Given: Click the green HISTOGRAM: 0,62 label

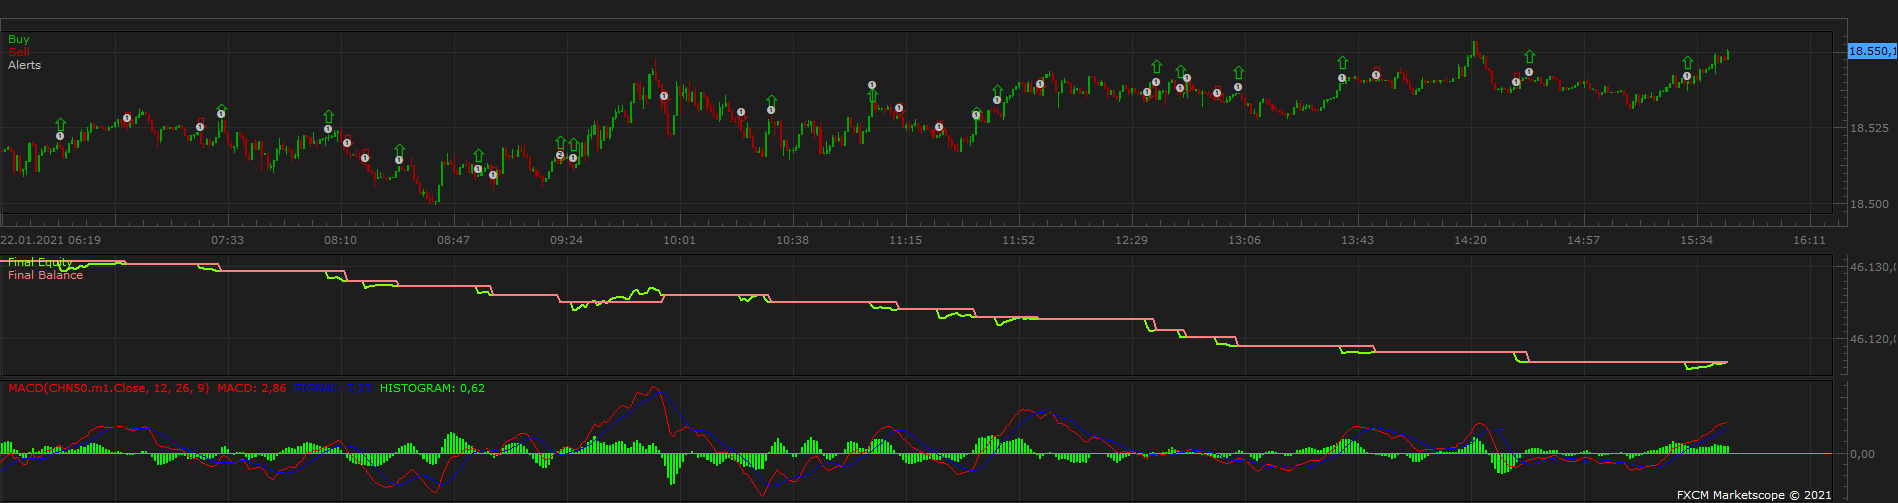Looking at the screenshot, I should (433, 388).
